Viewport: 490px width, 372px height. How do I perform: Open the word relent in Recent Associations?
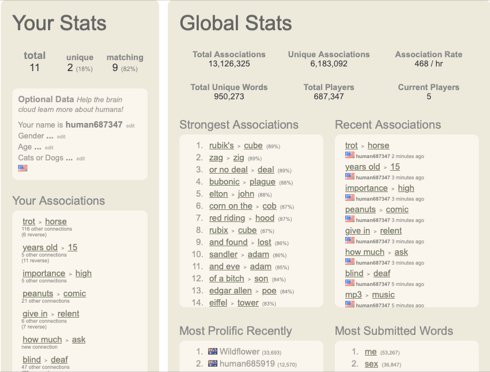391,231
